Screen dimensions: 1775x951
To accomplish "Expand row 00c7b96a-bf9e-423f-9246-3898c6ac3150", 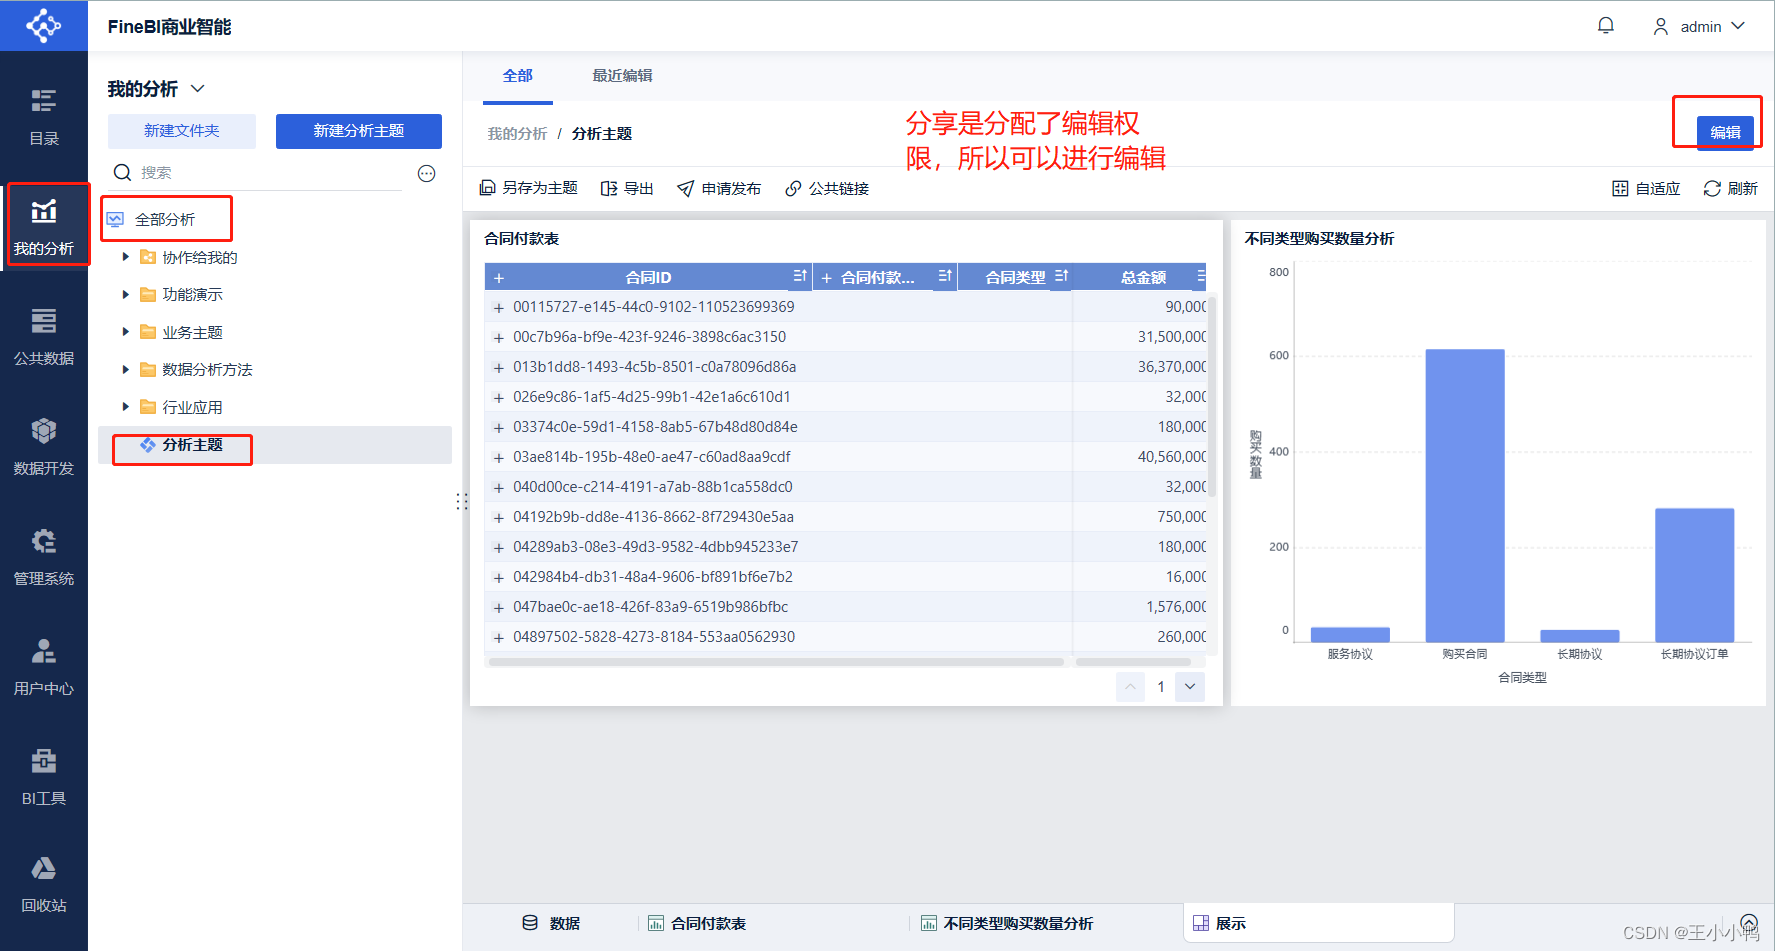I will [498, 338].
